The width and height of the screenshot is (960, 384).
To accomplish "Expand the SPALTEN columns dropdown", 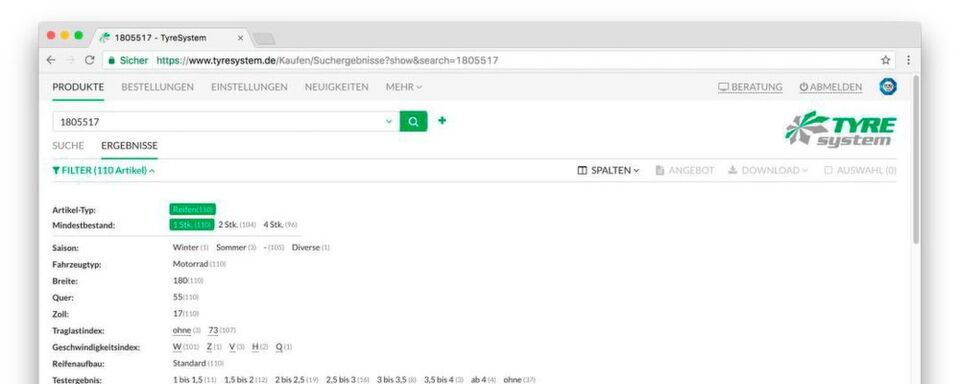I will (x=609, y=170).
